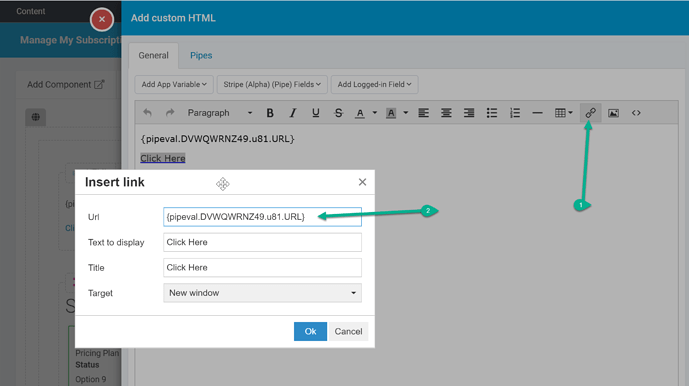Click the Title input field
The image size is (689, 386).
pos(262,268)
